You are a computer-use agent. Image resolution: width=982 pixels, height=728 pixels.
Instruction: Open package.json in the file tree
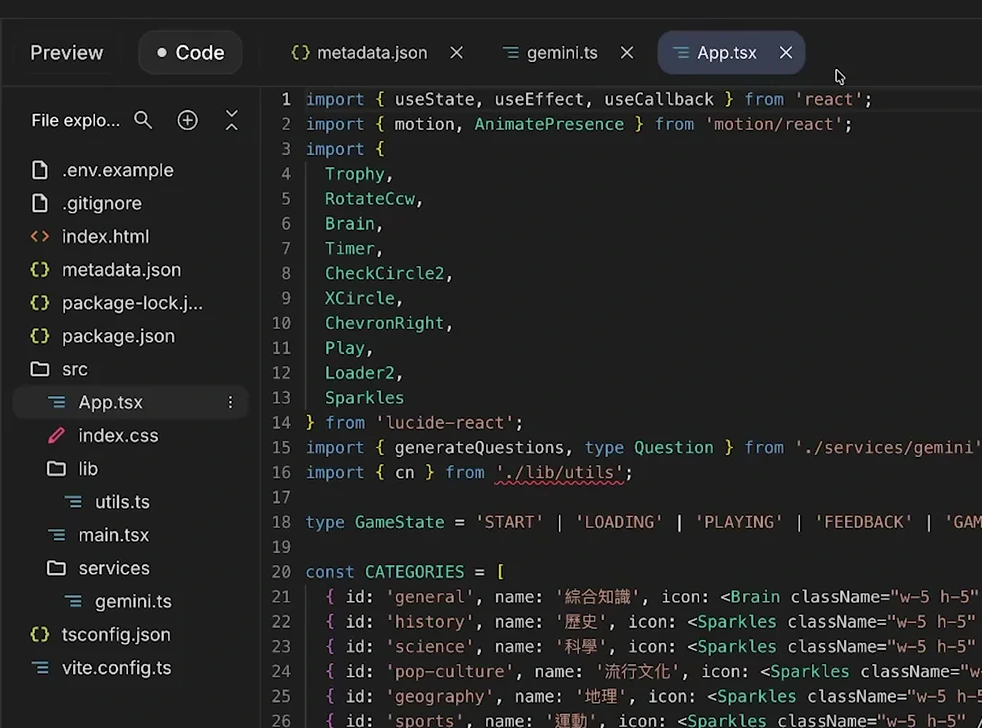click(x=118, y=336)
